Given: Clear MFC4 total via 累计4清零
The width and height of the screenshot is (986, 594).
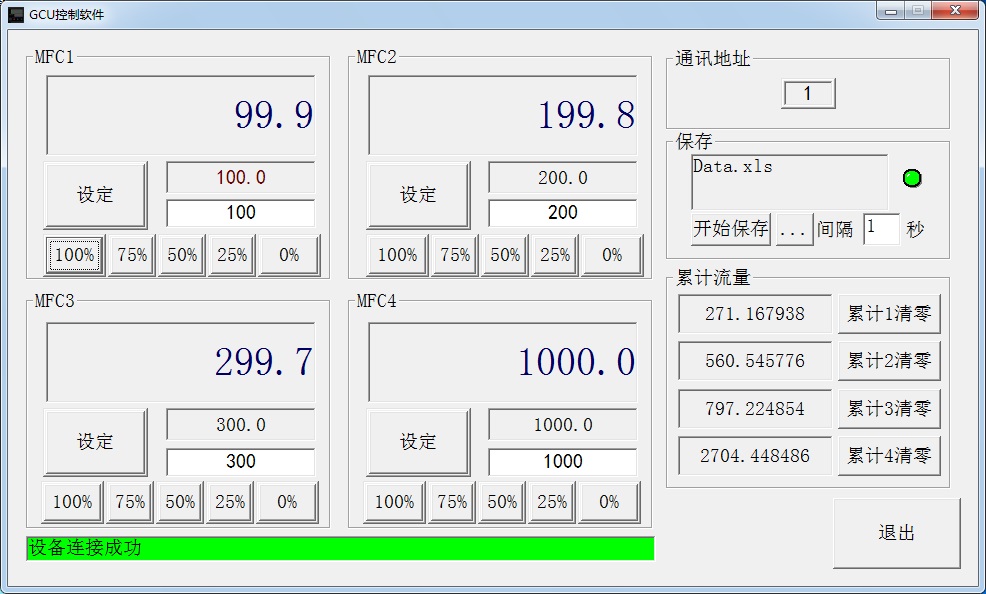Looking at the screenshot, I should click(889, 456).
